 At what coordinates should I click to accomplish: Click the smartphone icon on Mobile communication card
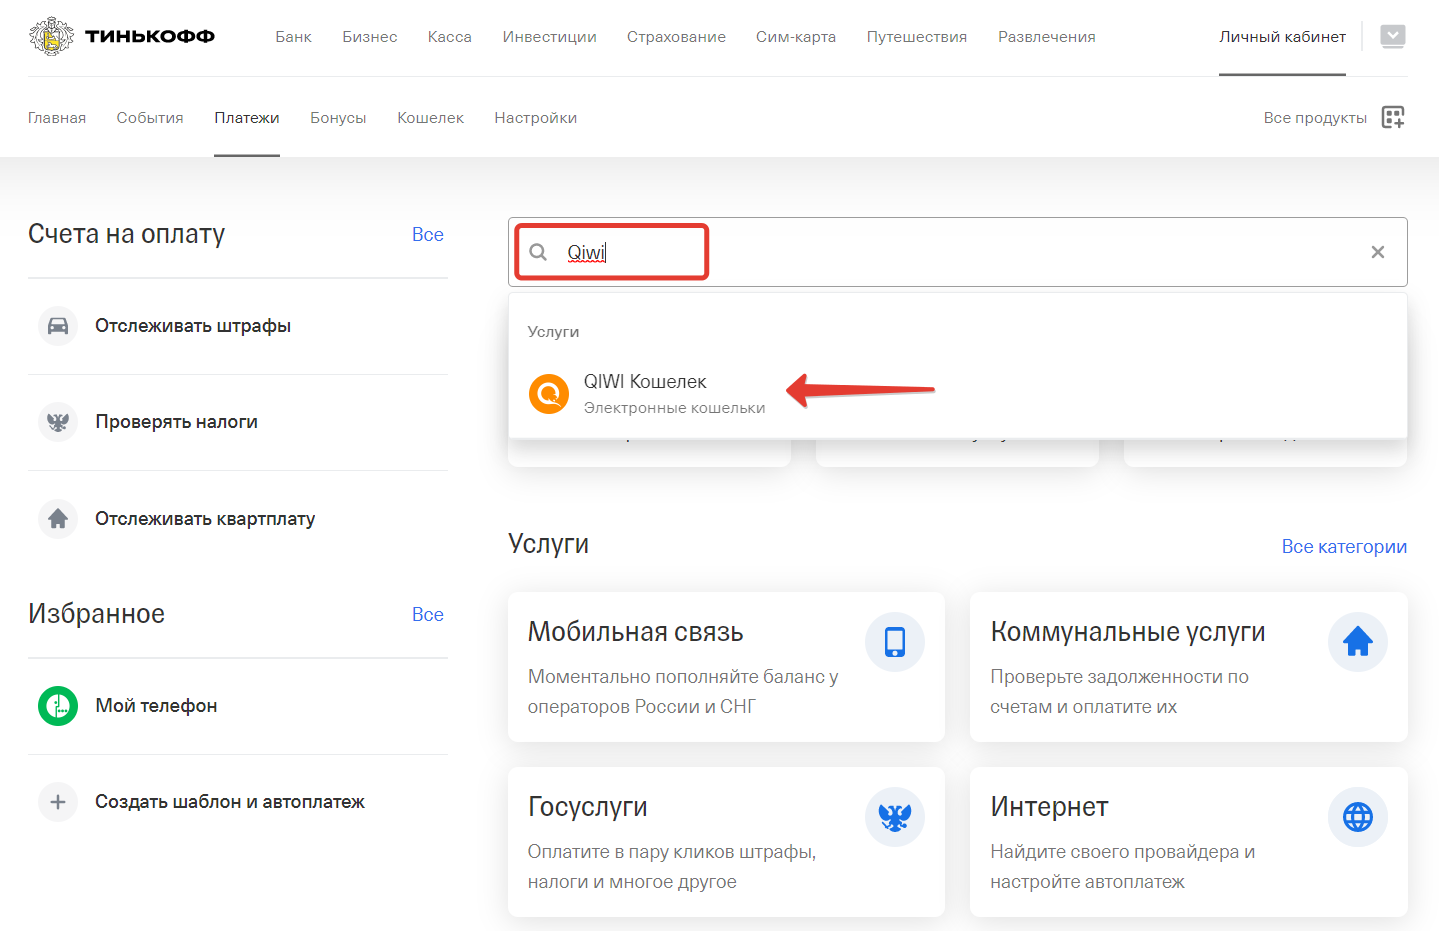pyautogui.click(x=895, y=642)
